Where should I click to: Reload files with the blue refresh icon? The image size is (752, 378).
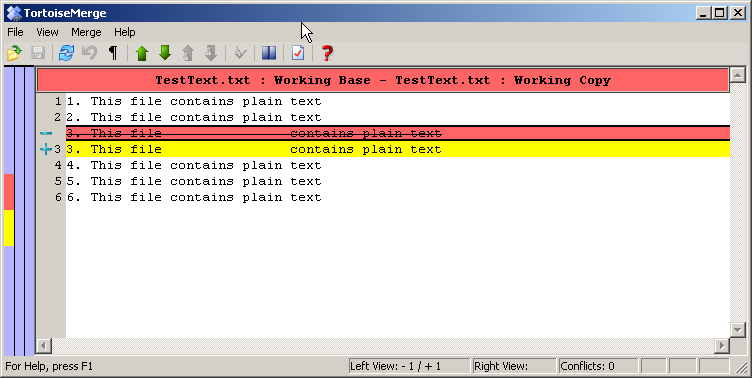click(66, 53)
